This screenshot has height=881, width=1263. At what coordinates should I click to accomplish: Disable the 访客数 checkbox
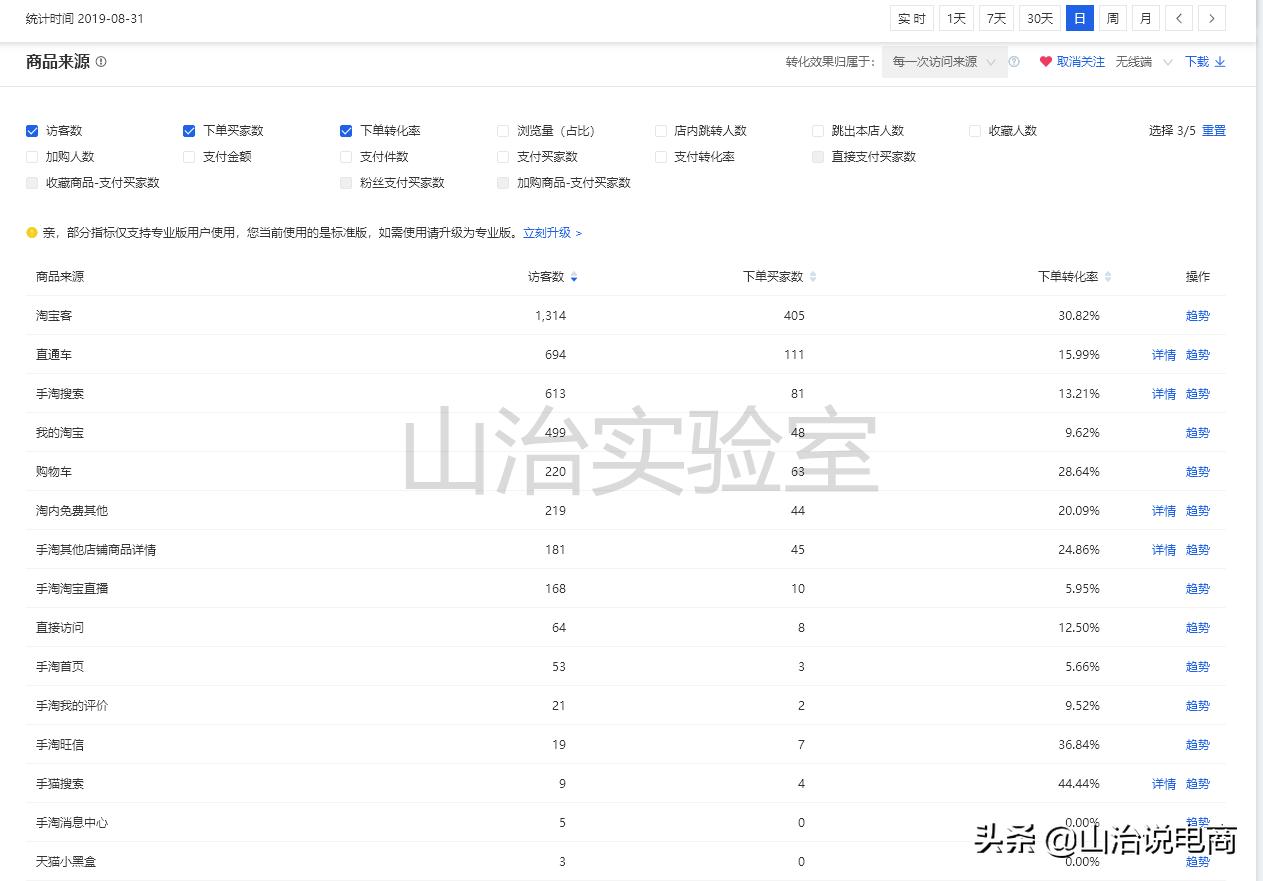tap(32, 130)
